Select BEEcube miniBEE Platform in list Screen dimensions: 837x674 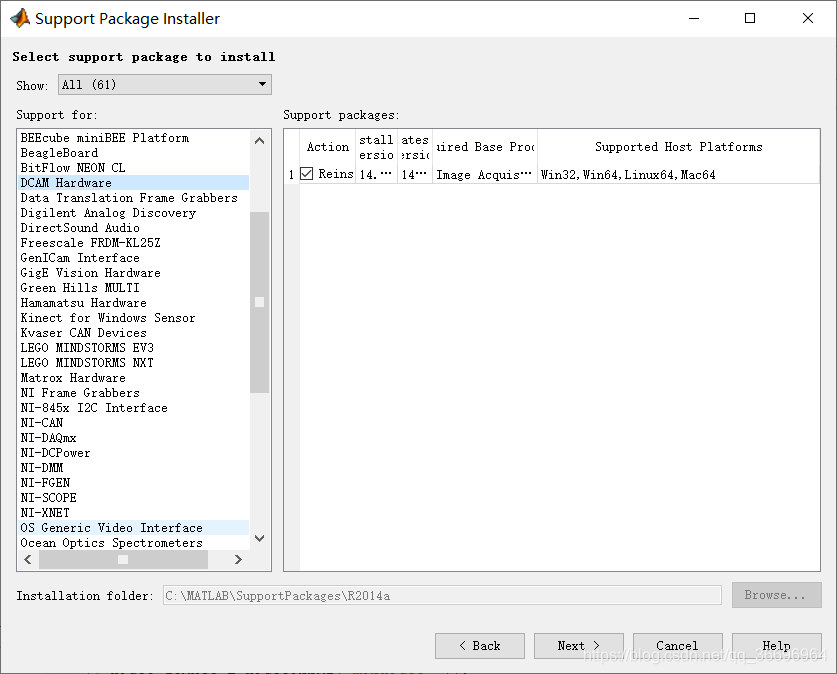click(133, 138)
